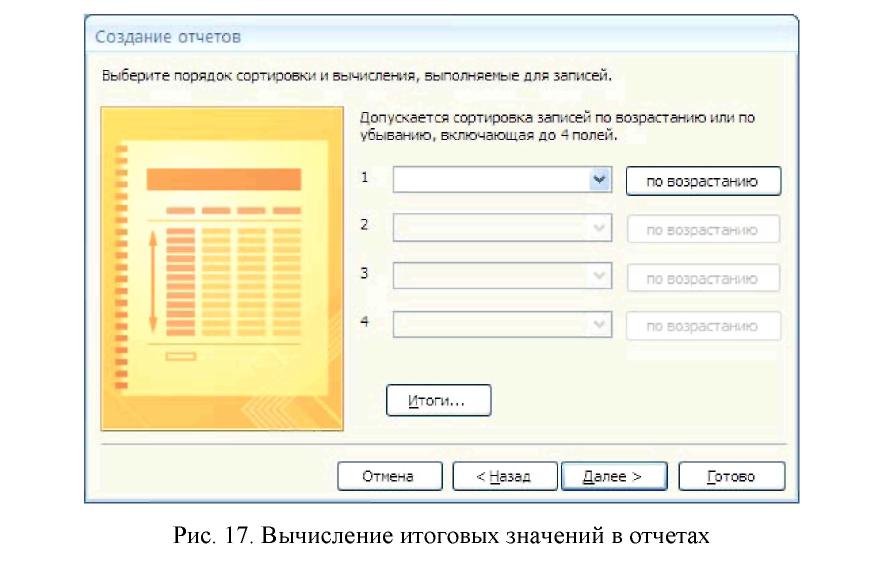This screenshot has width=870, height=567.
Task: Open the first sort field dropdown arrow
Action: pyautogui.click(x=600, y=180)
